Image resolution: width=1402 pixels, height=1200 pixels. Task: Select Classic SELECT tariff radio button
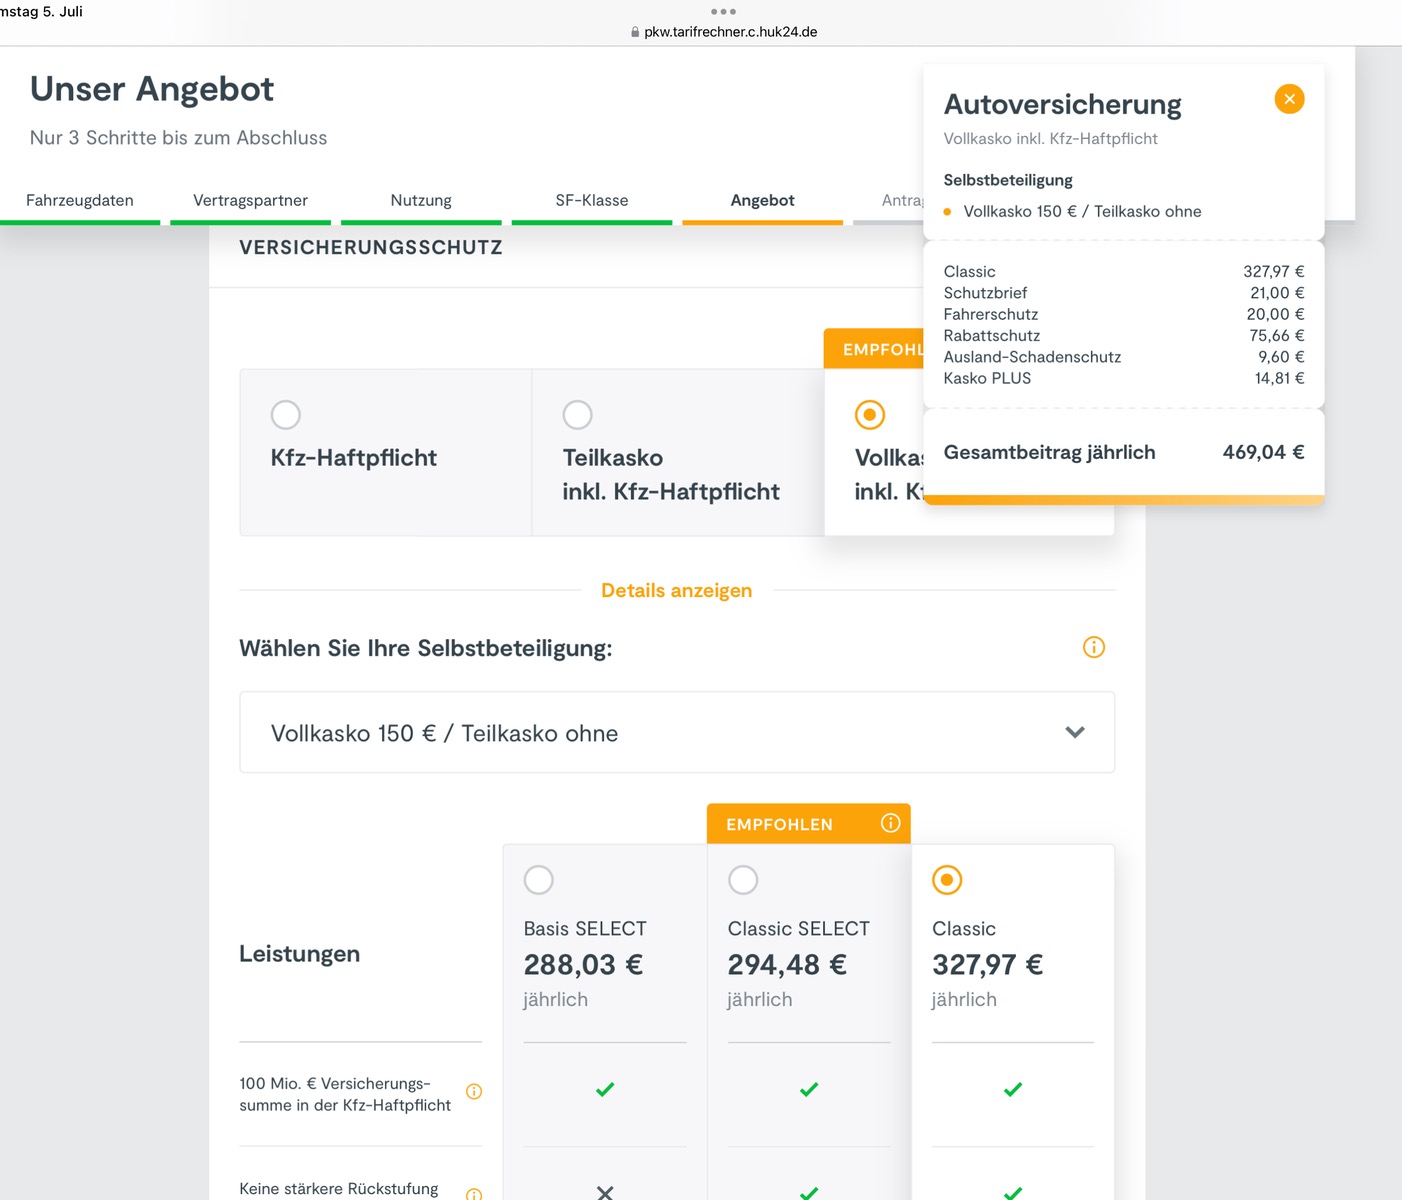[x=743, y=880]
